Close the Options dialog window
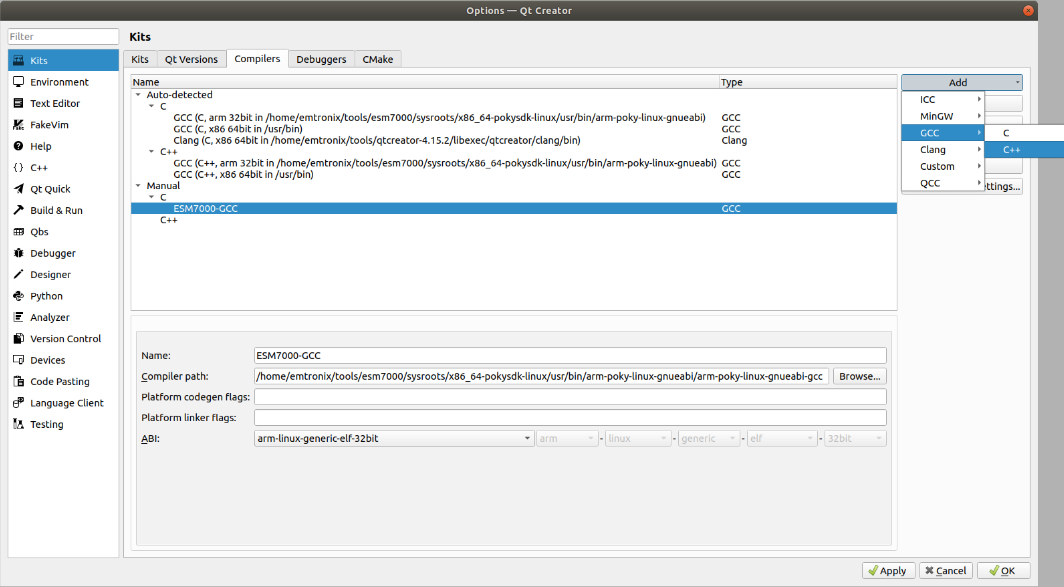 coord(1028,10)
